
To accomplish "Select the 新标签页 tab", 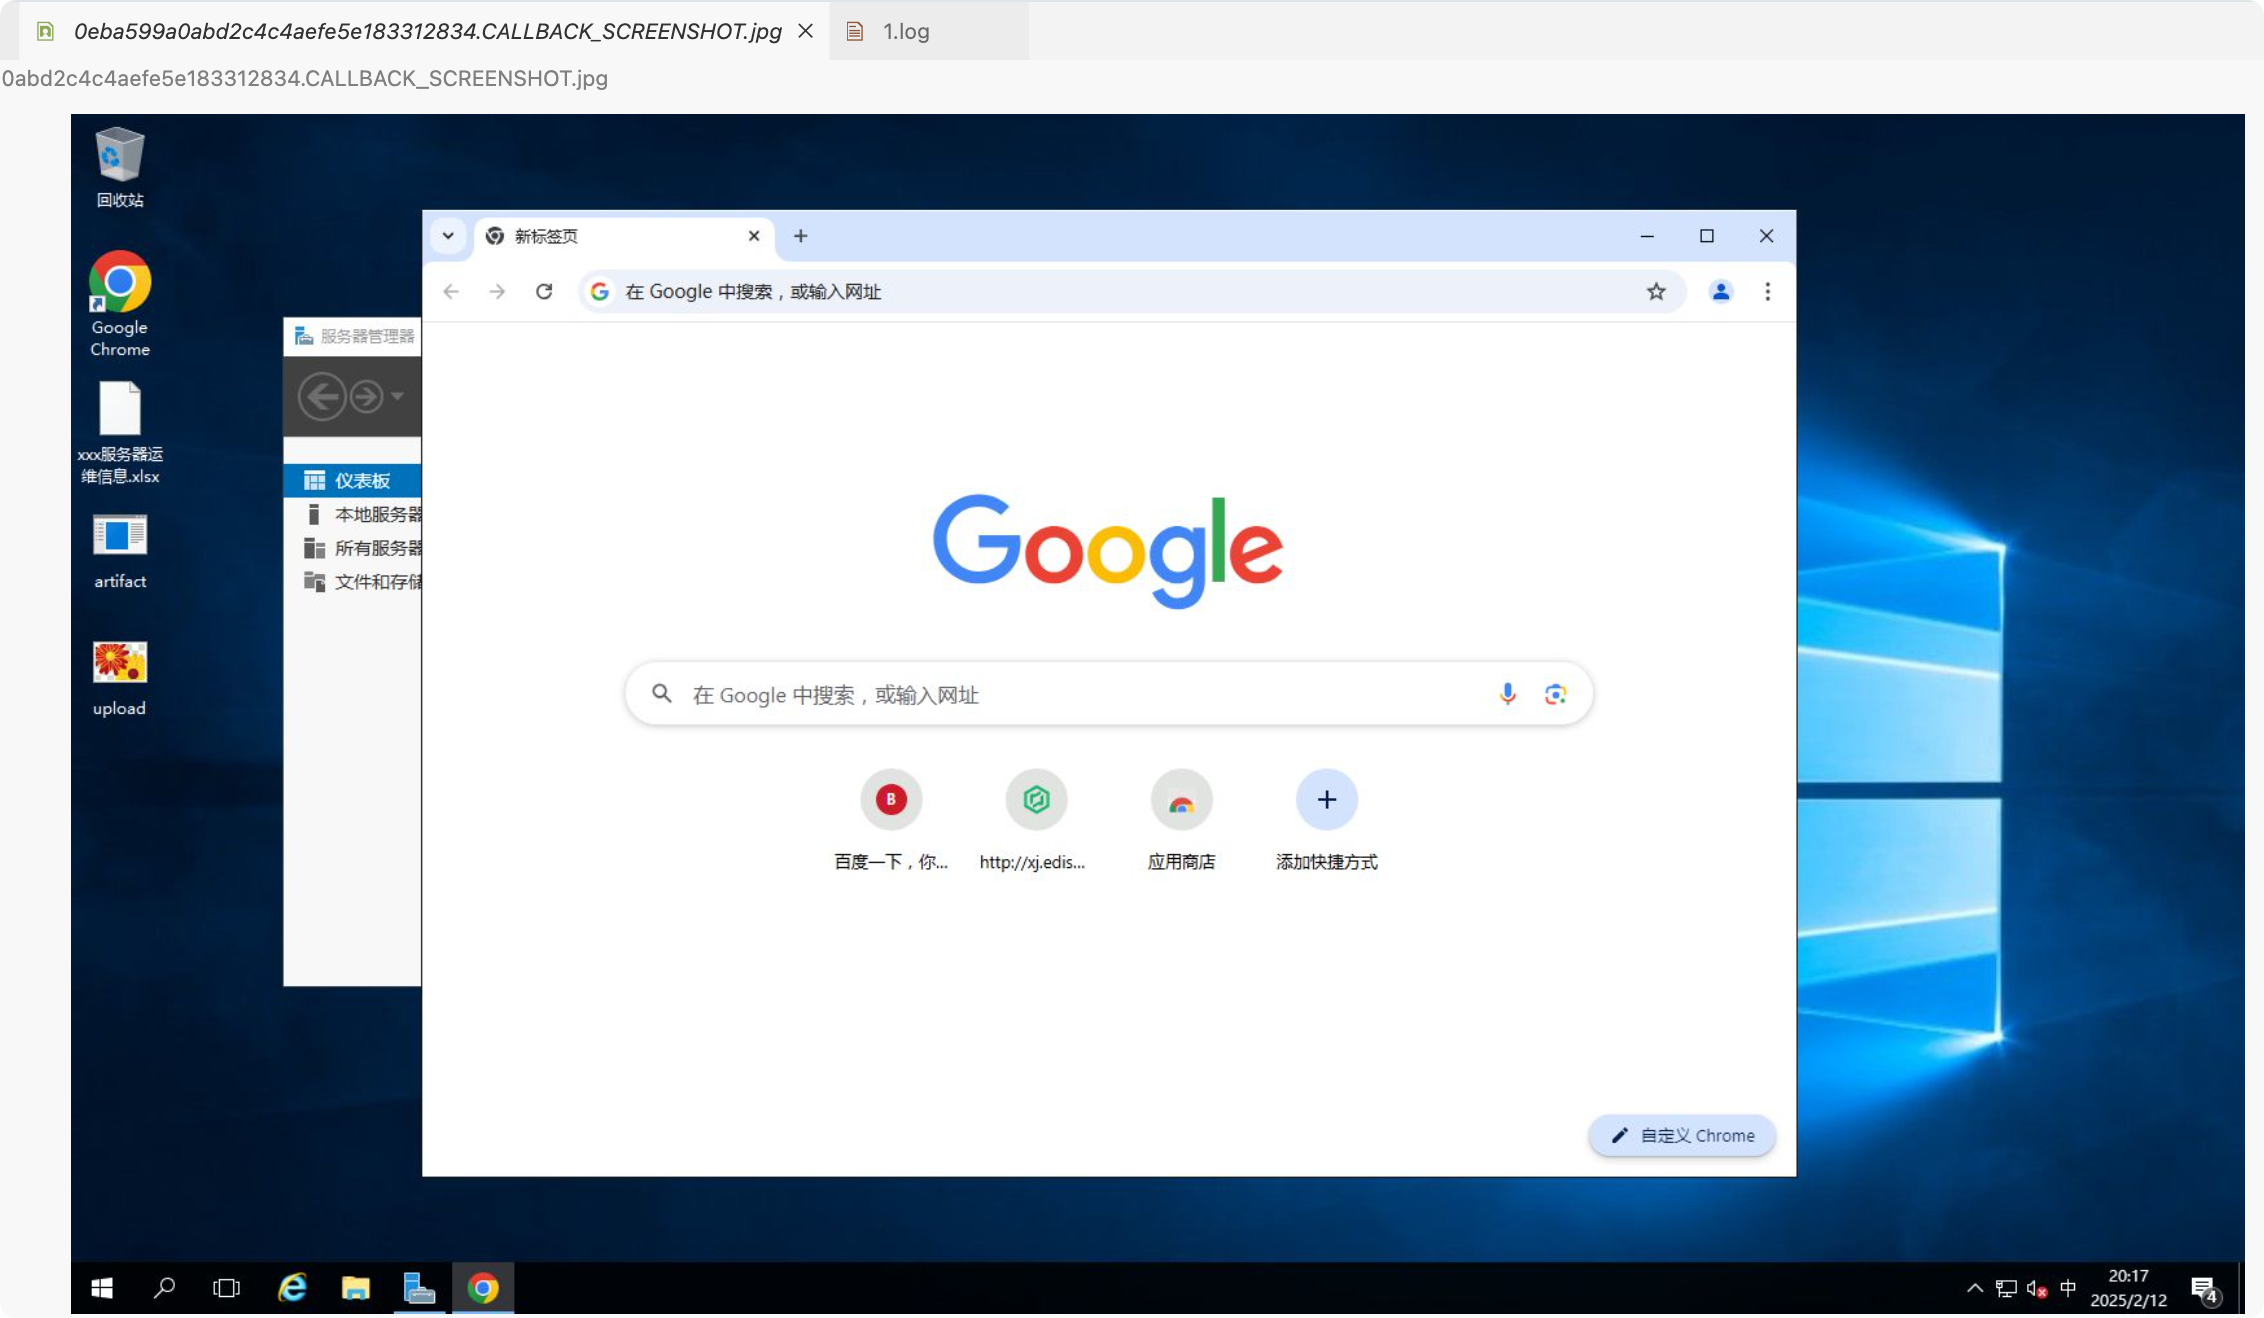I will point(623,237).
